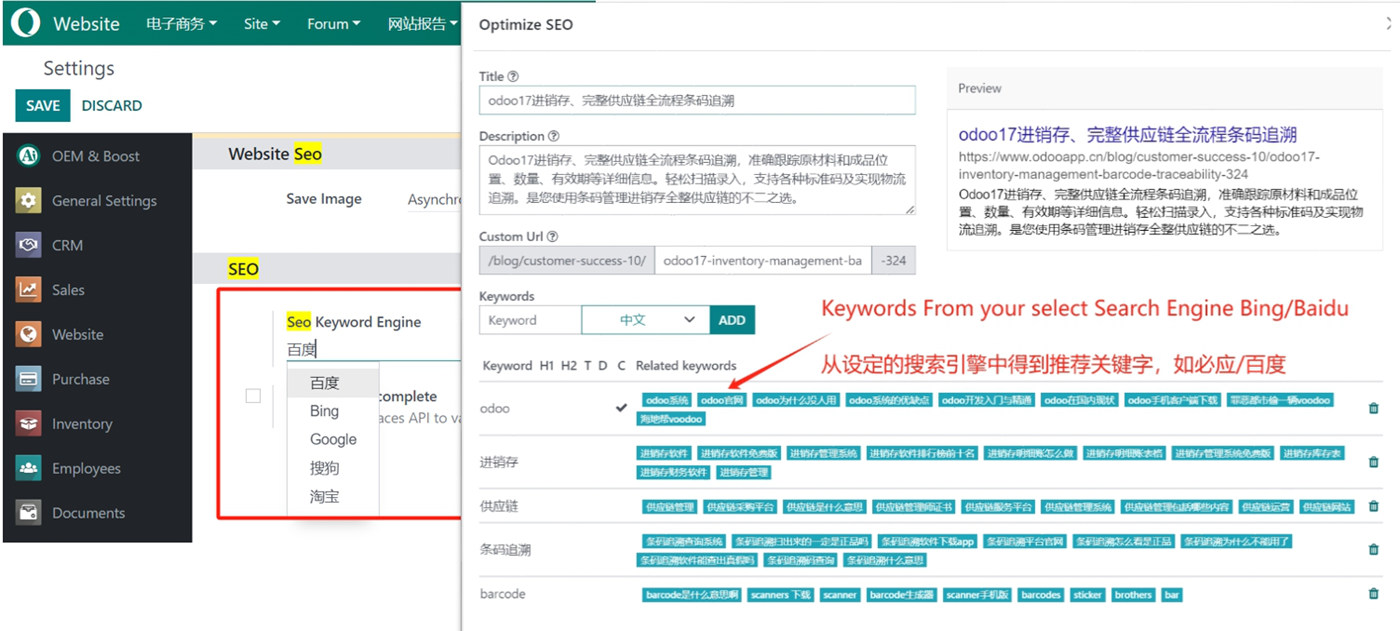Screen dimensions: 1400x631
Task: Click the help icon beside Custom Url
Action: [552, 237]
